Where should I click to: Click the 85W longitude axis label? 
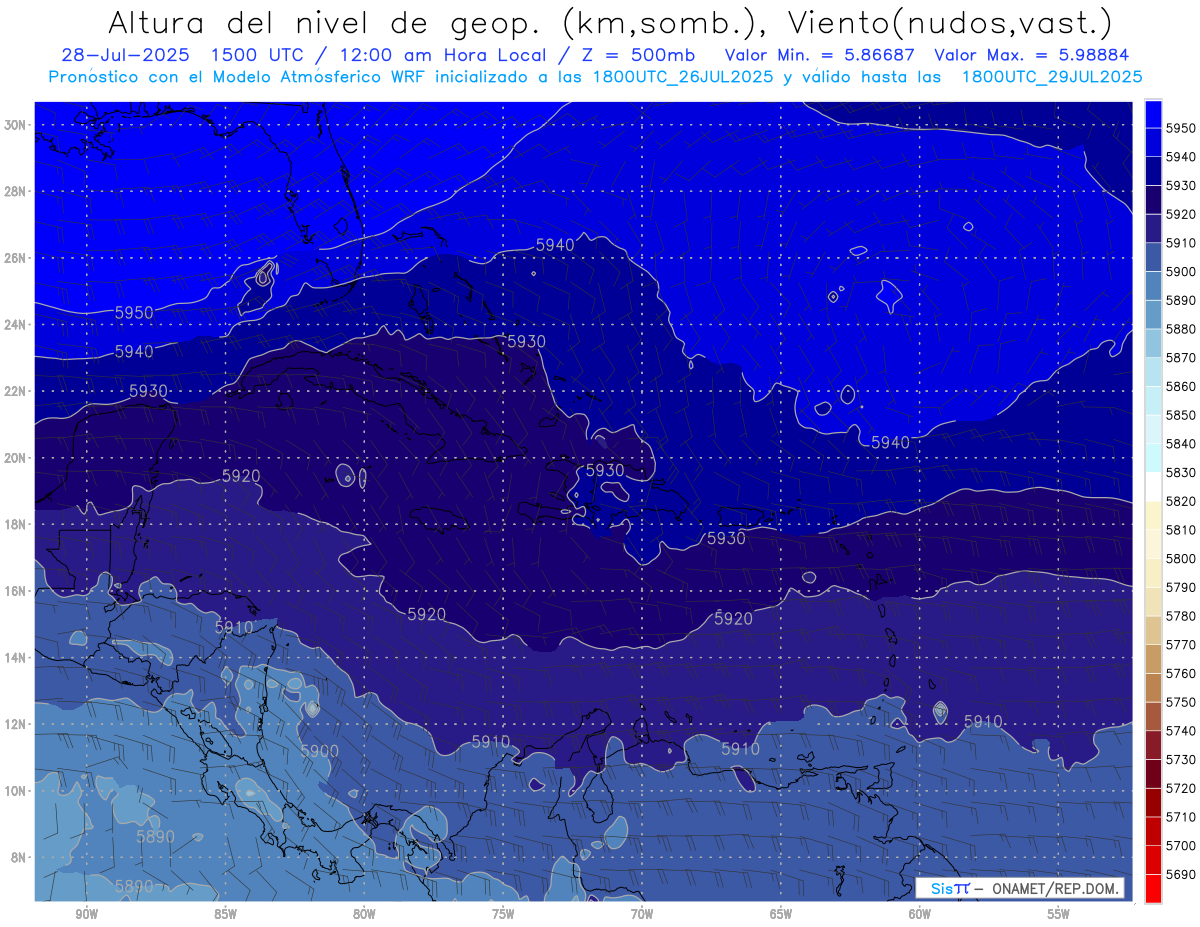pos(225,915)
